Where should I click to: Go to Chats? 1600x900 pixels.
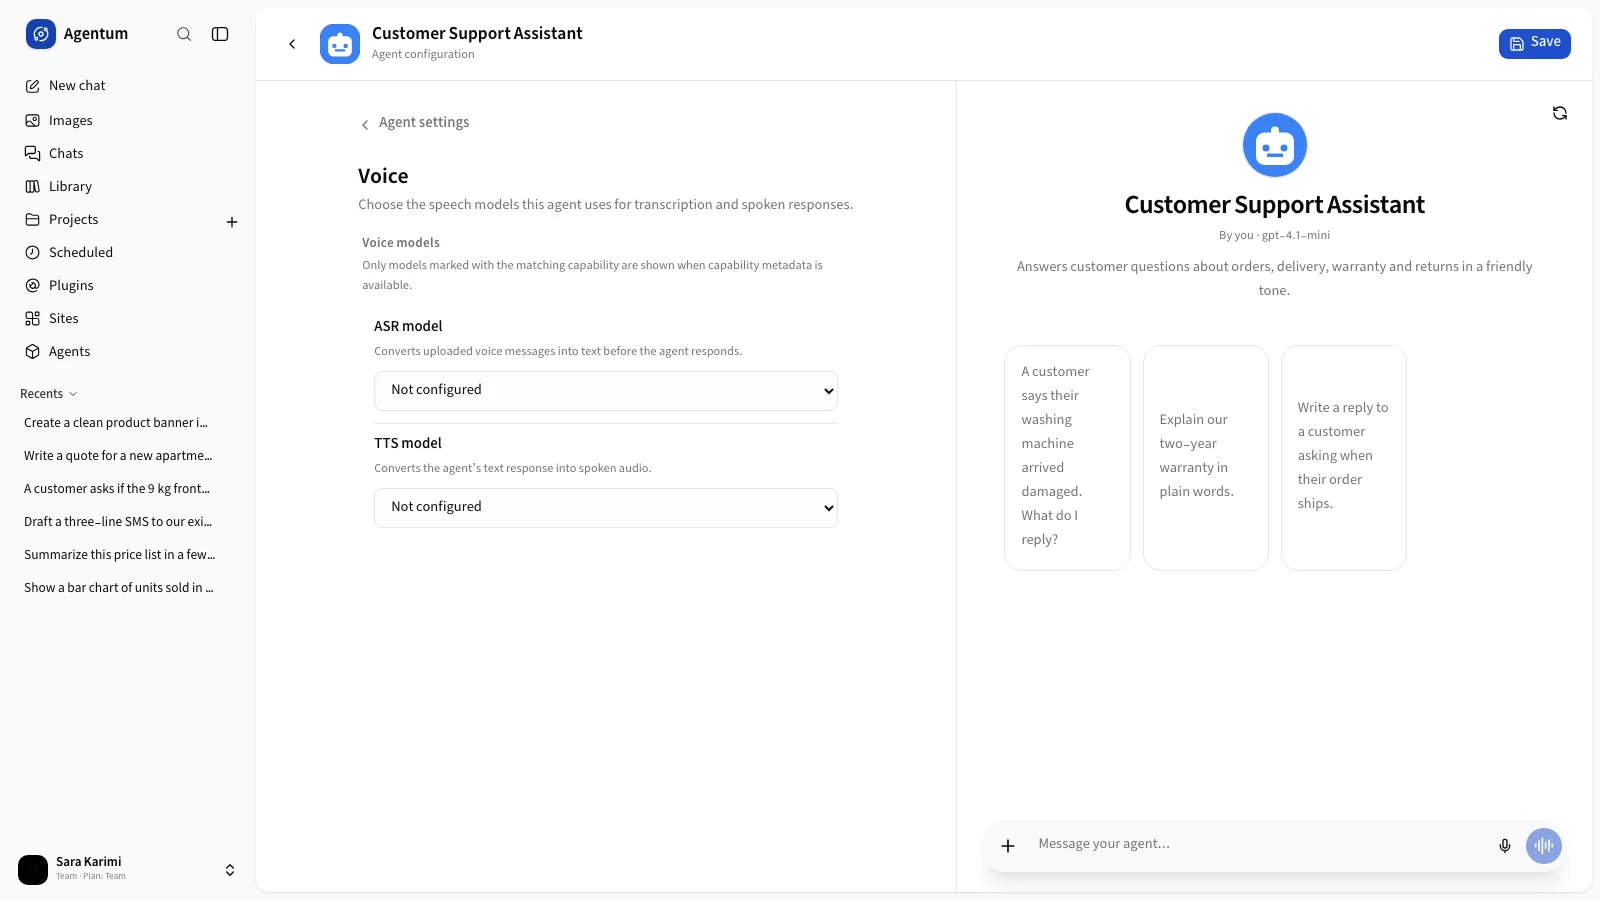point(128,153)
